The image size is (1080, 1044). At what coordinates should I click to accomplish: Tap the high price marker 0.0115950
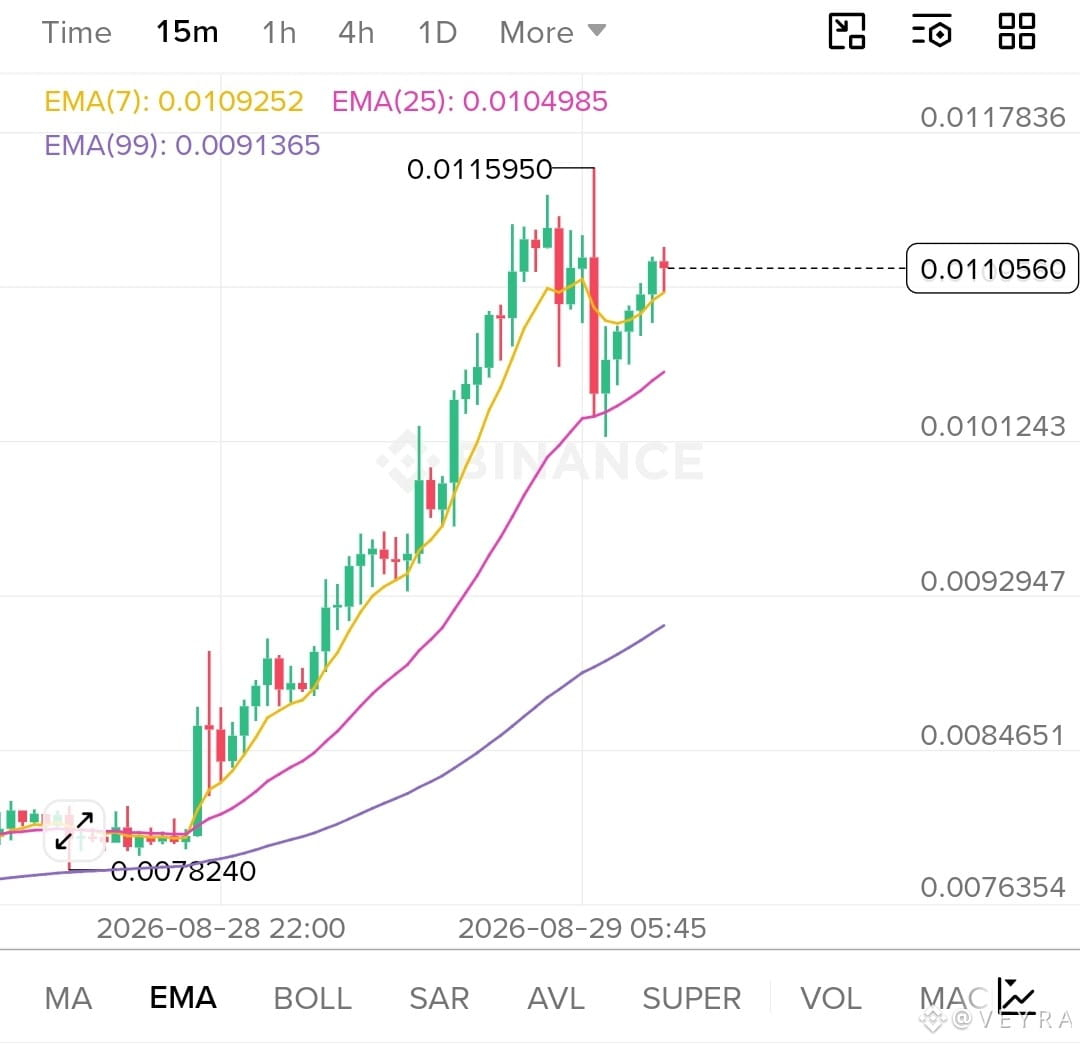click(479, 169)
